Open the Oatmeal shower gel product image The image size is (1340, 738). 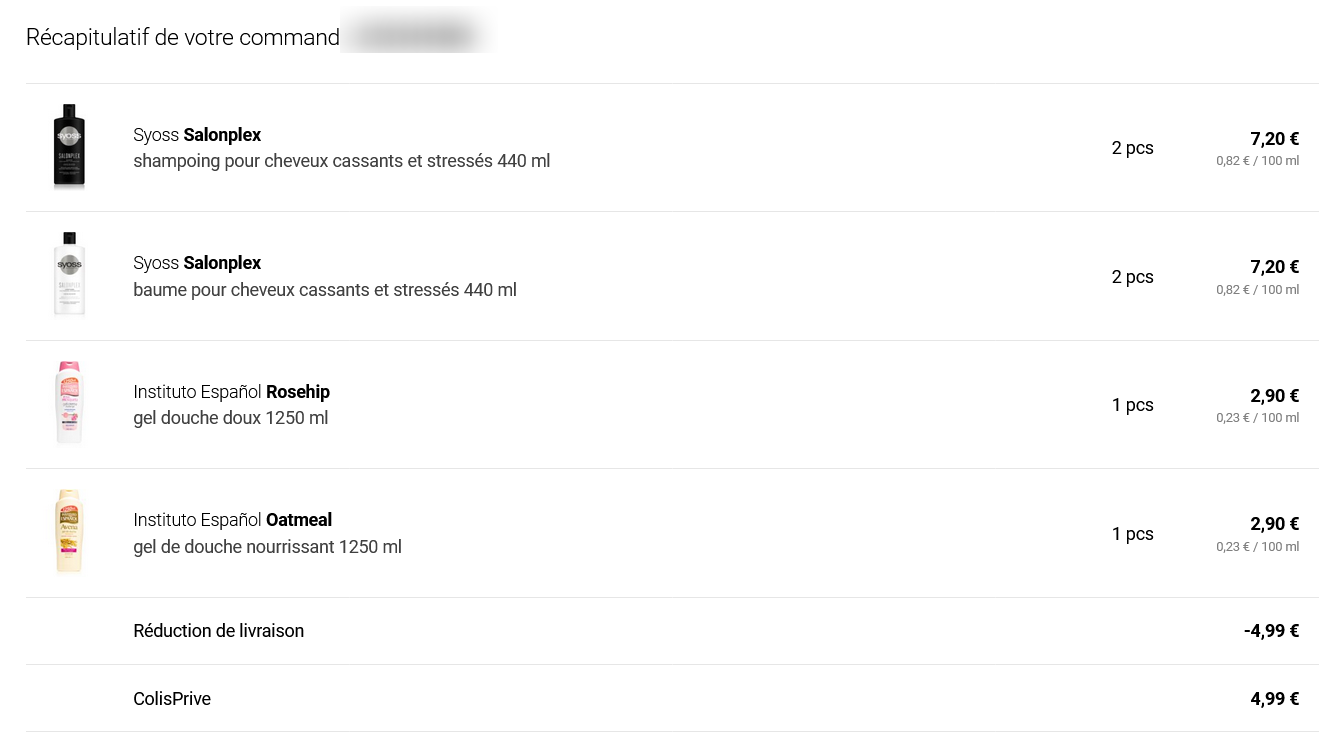click(x=69, y=532)
